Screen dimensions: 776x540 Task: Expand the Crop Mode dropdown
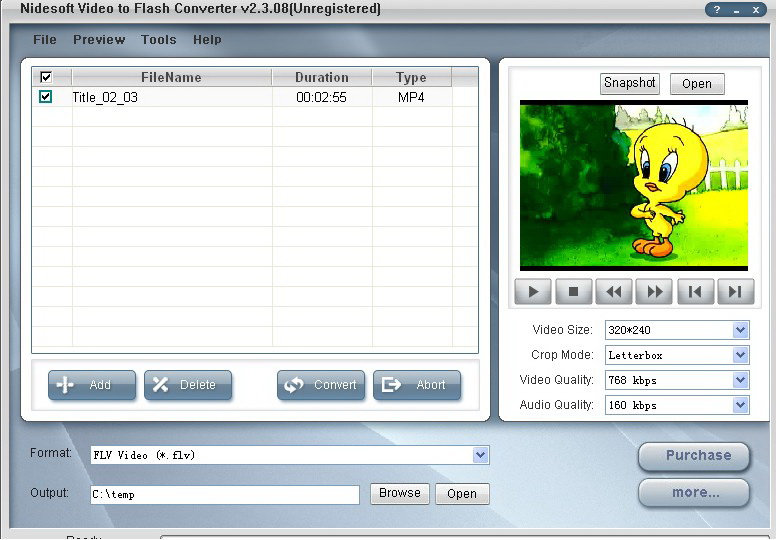tap(740, 355)
